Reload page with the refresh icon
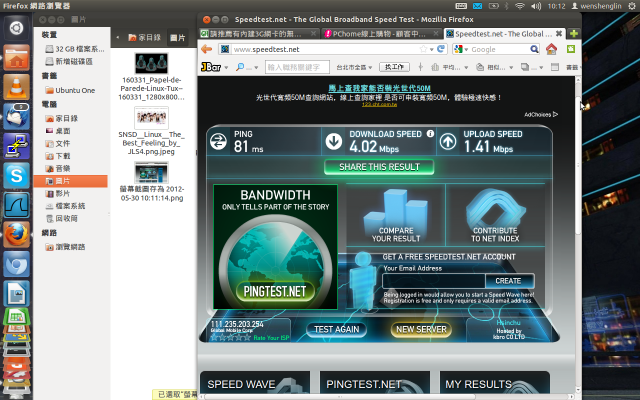Viewport: 640px width, 400px height. tap(441, 49)
